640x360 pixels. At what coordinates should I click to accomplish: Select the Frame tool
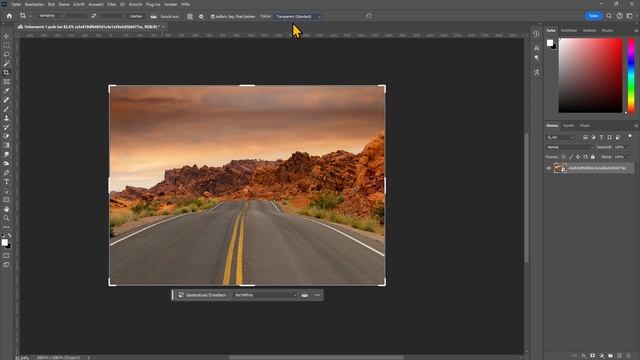coord(6,82)
